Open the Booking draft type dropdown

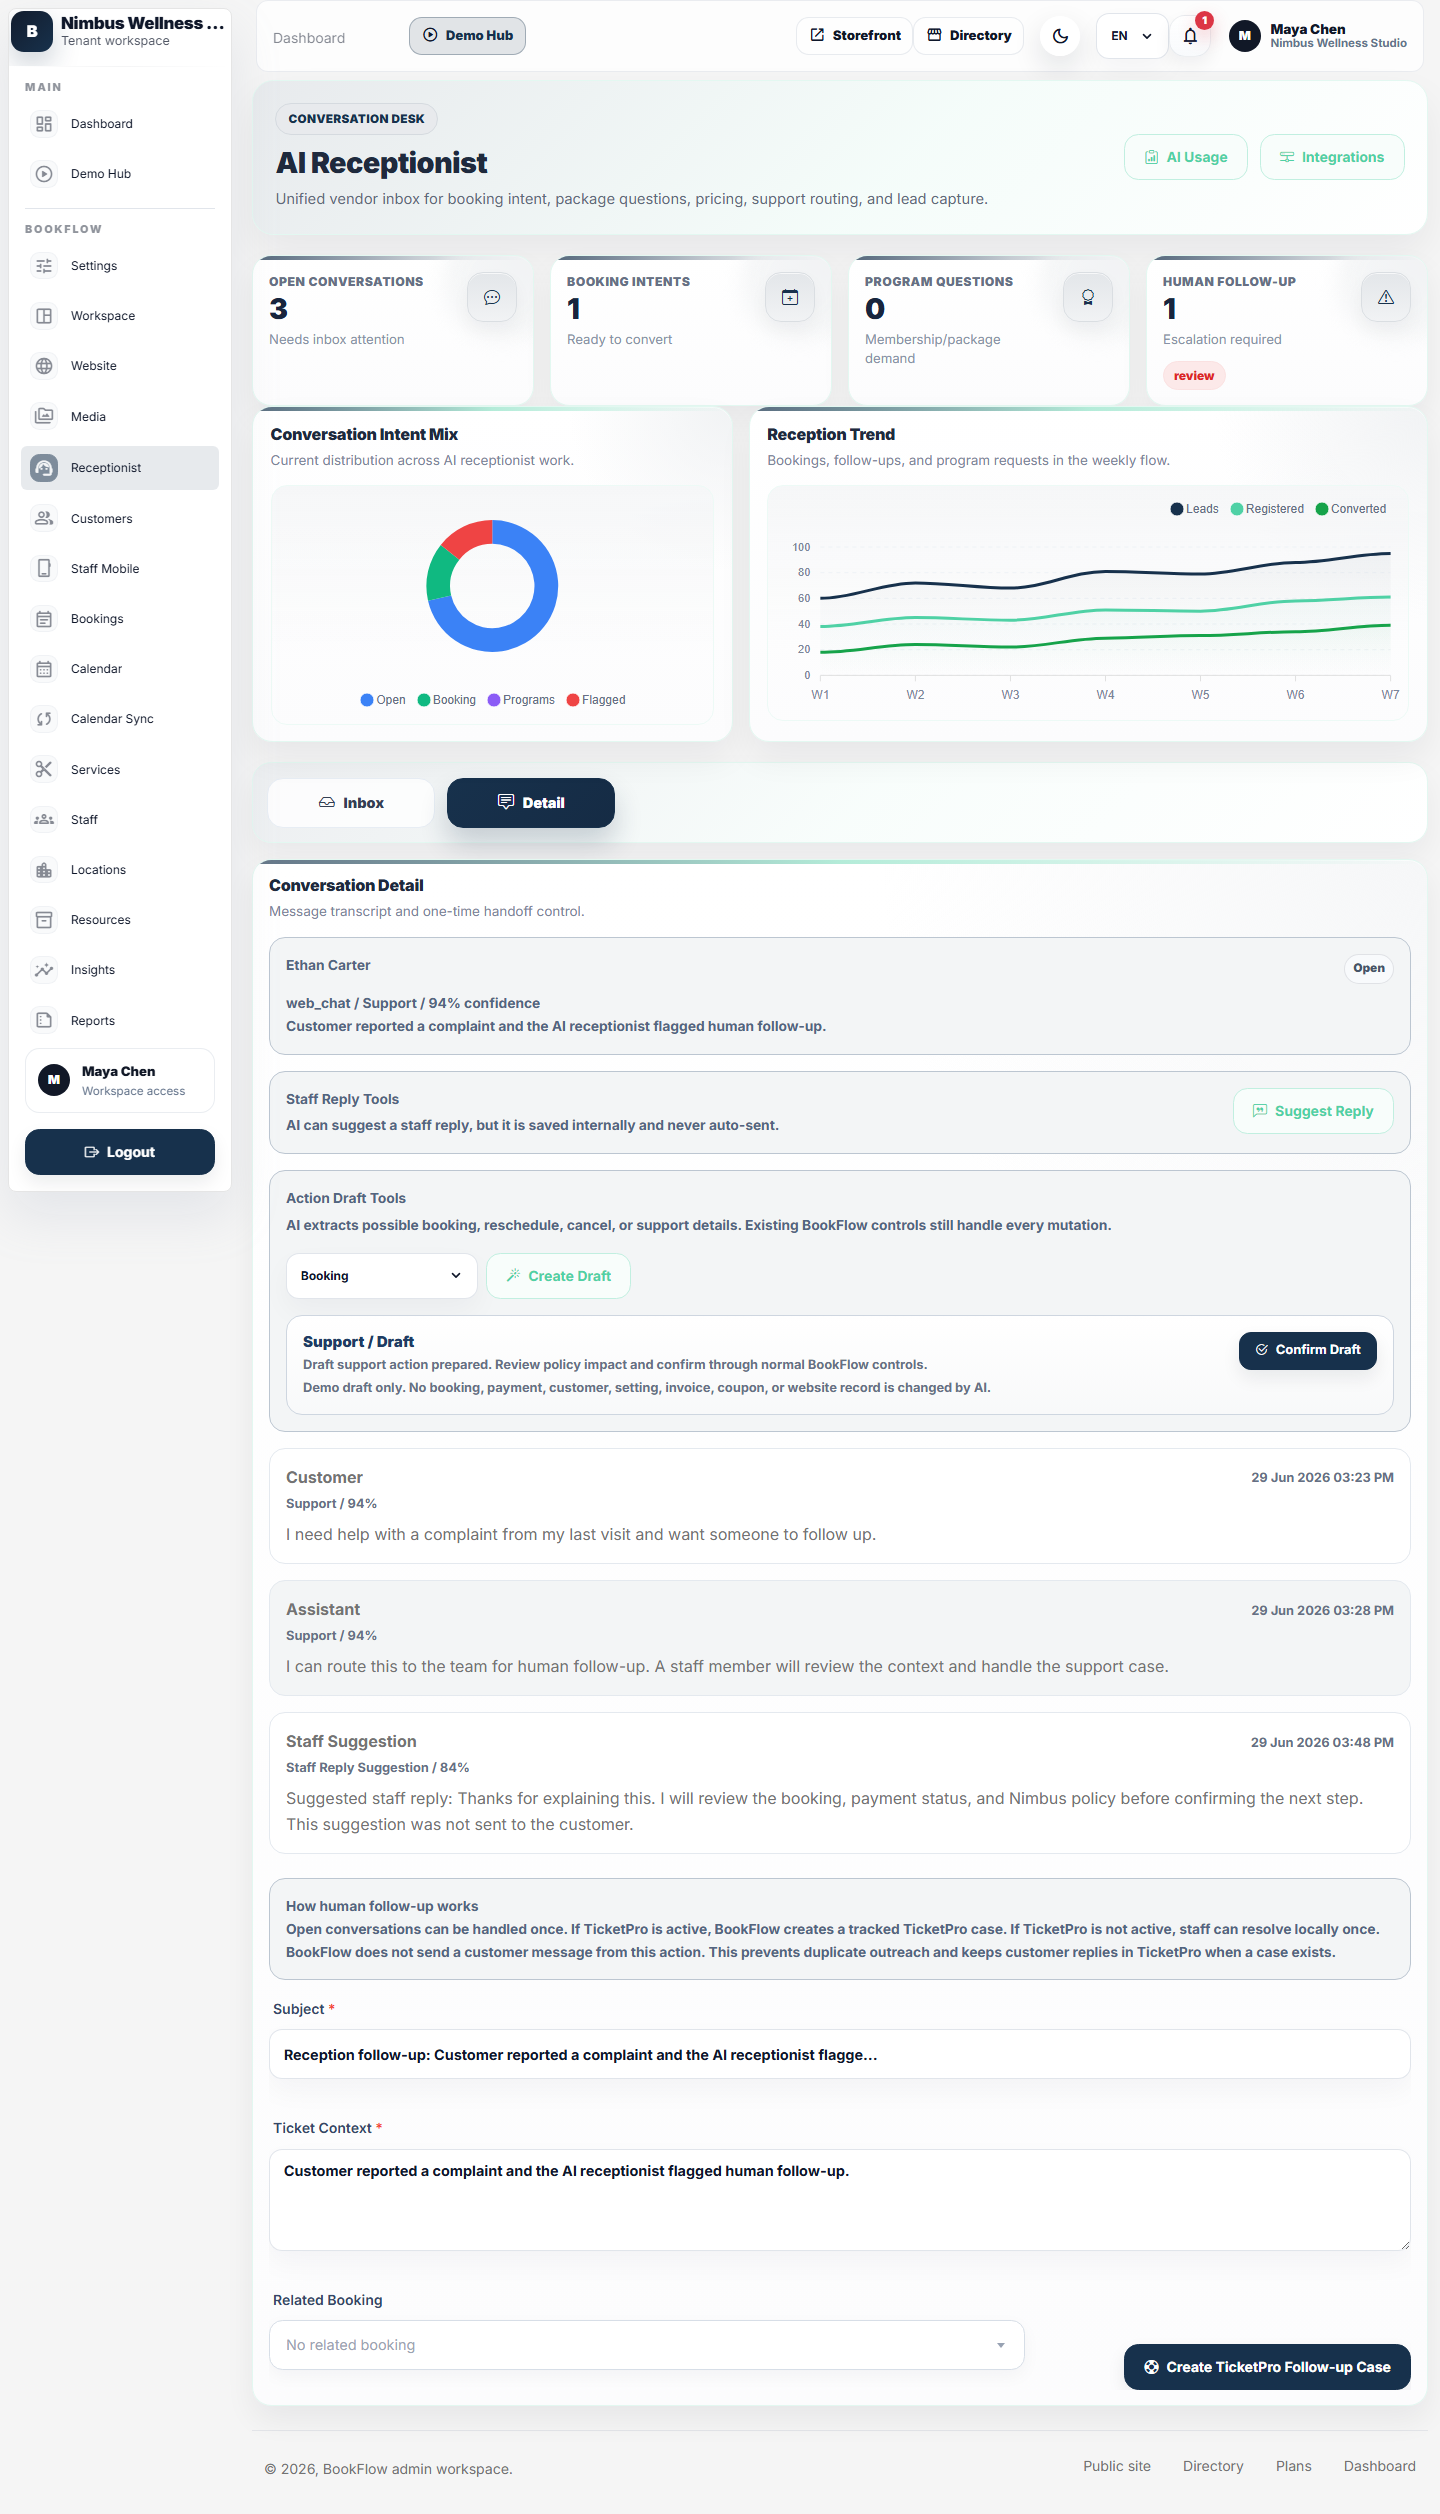[382, 1276]
